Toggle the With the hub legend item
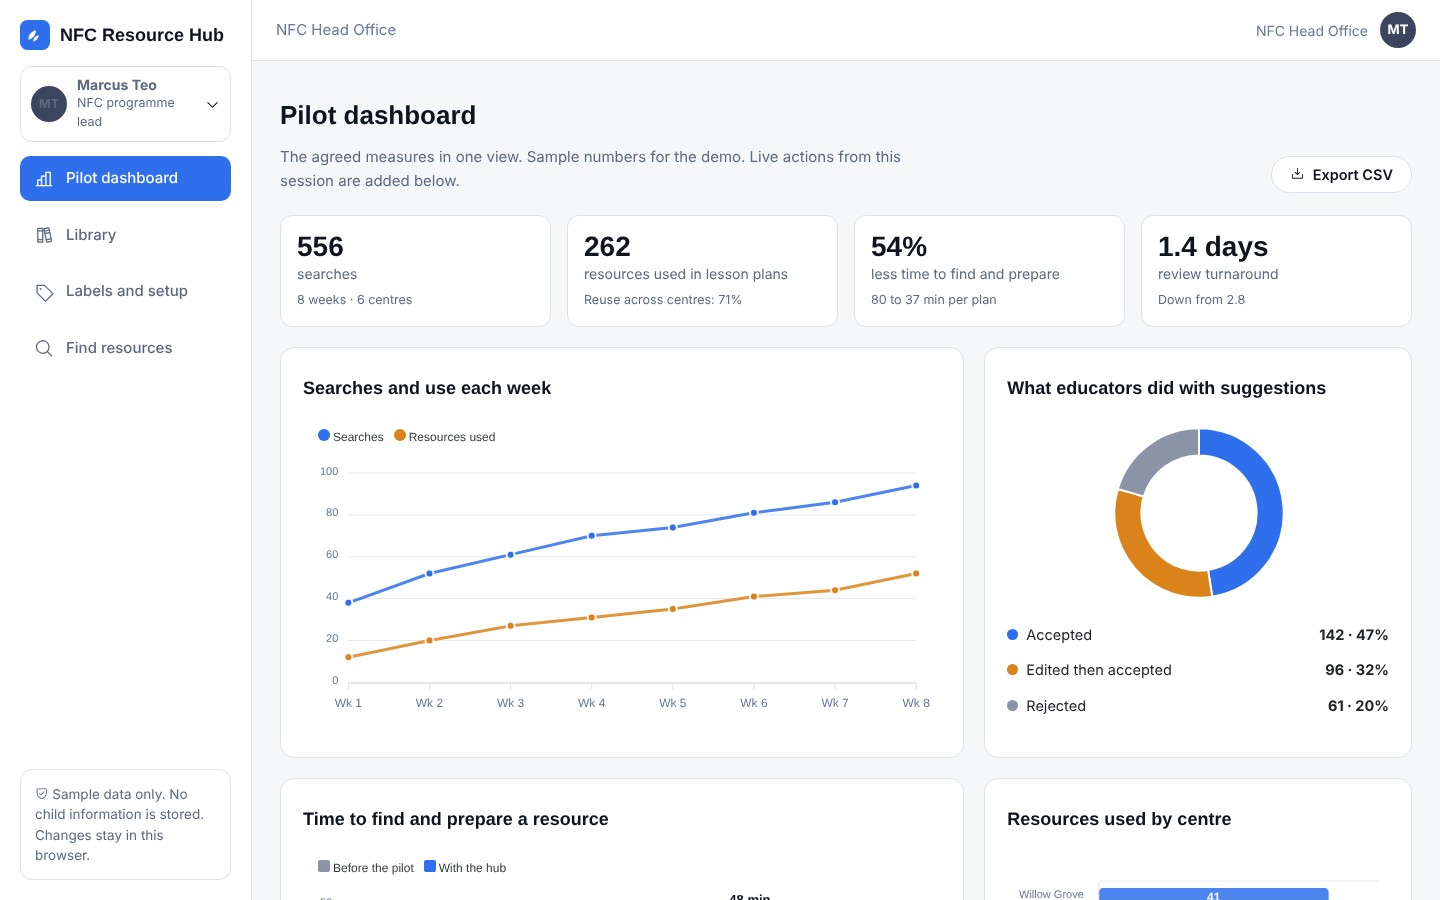The width and height of the screenshot is (1440, 900). tap(465, 867)
